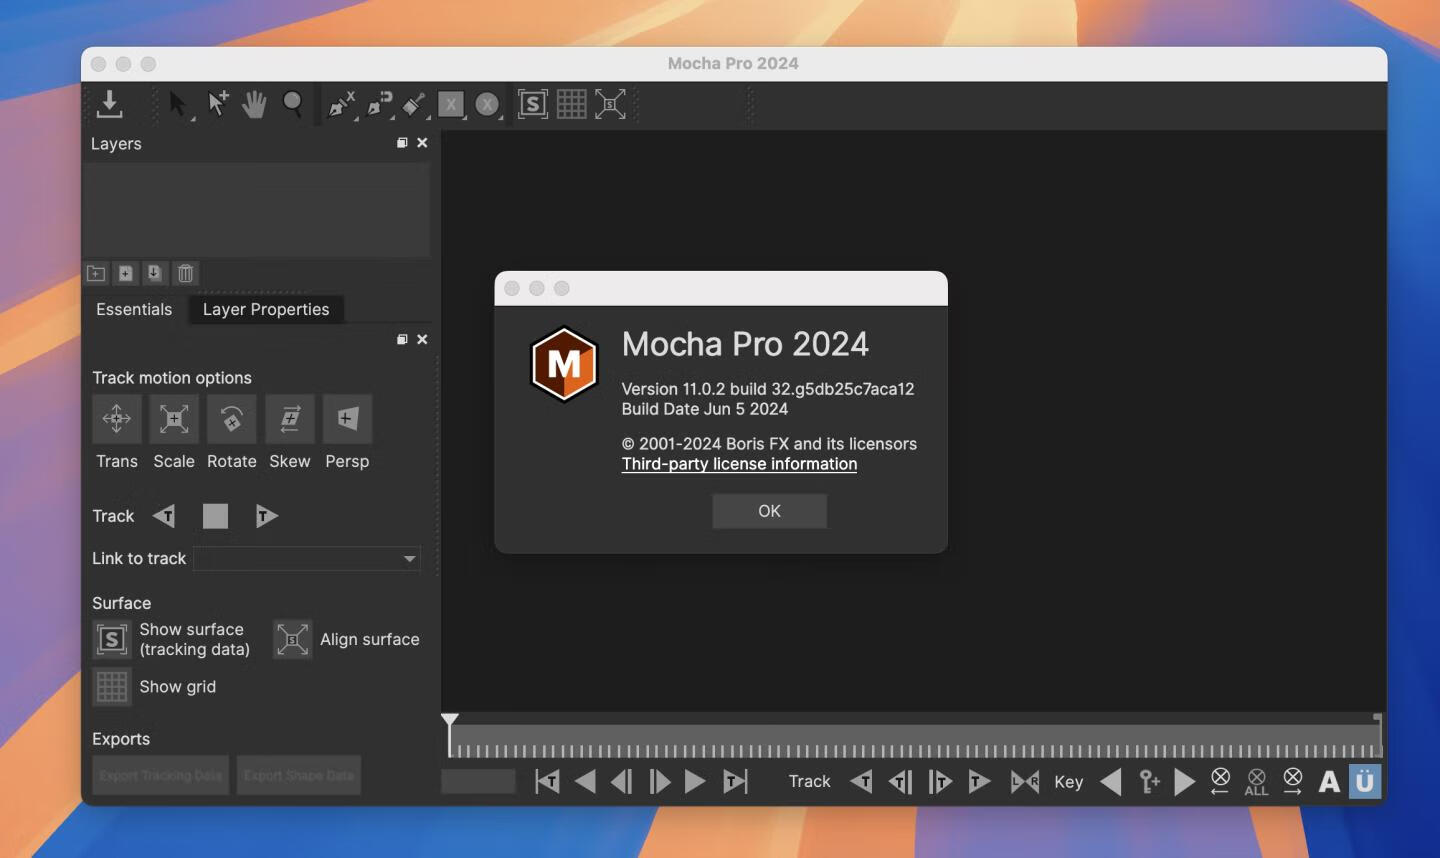Select the Zoom magnifier tool
The width and height of the screenshot is (1440, 858).
[x=293, y=104]
